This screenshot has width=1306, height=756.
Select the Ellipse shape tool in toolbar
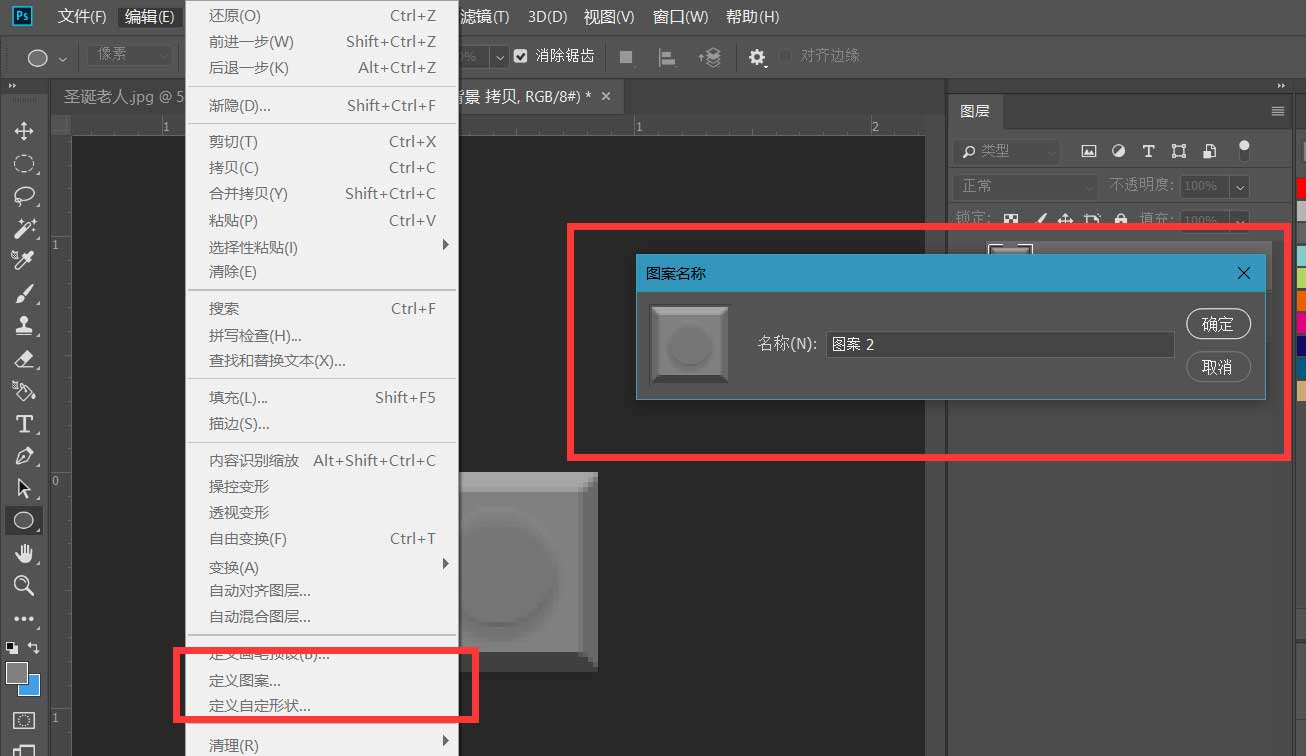24,520
